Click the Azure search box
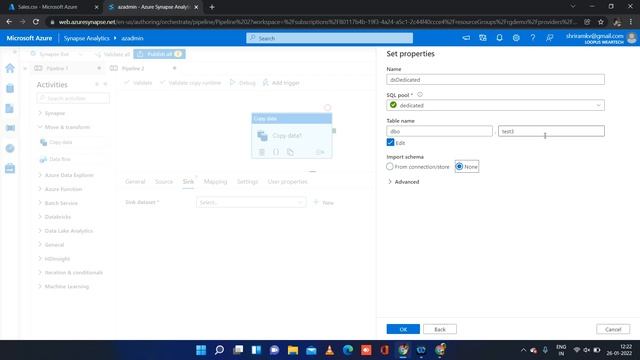640x360 pixels. pyautogui.click(x=329, y=38)
